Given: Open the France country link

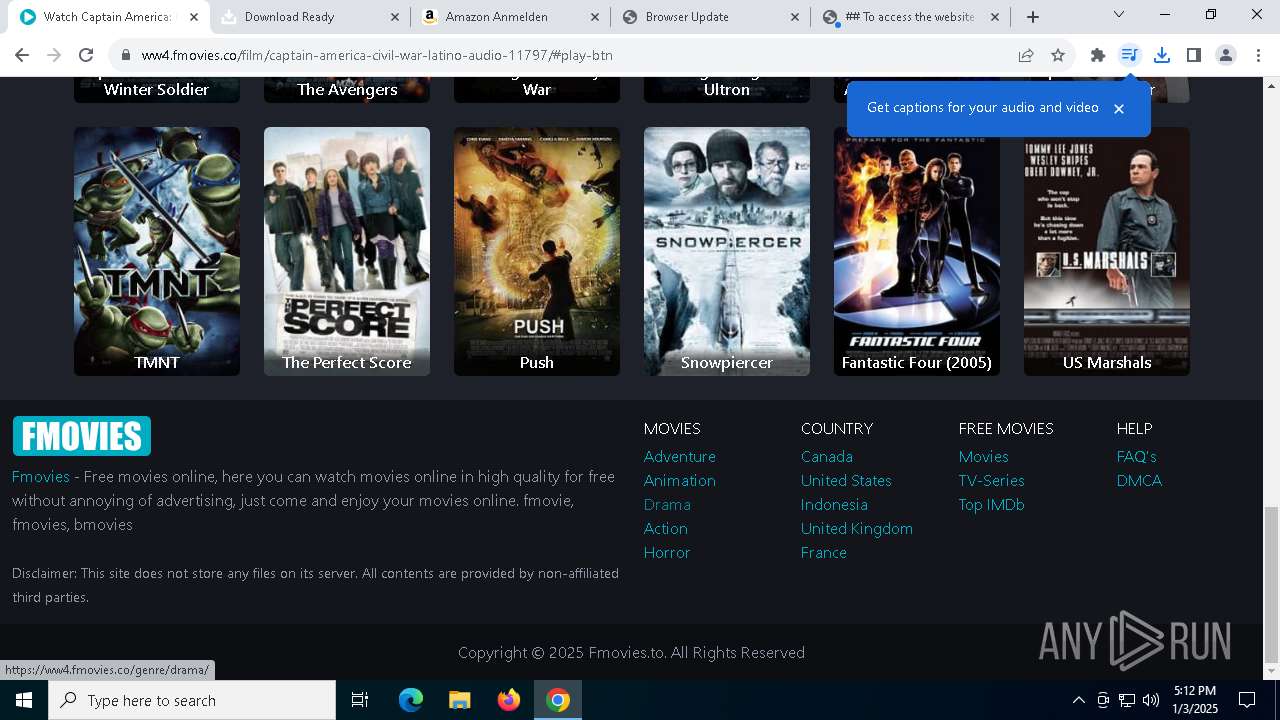Looking at the screenshot, I should pos(824,552).
